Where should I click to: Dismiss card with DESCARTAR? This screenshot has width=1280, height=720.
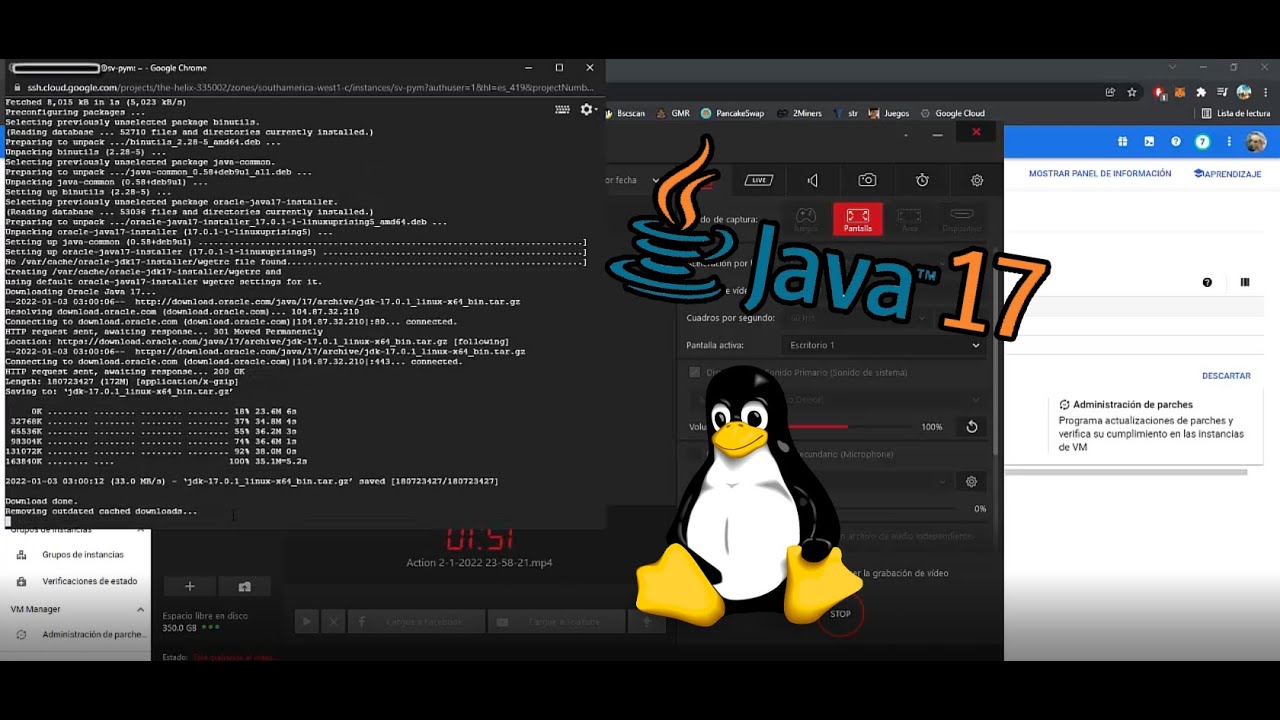click(x=1226, y=376)
